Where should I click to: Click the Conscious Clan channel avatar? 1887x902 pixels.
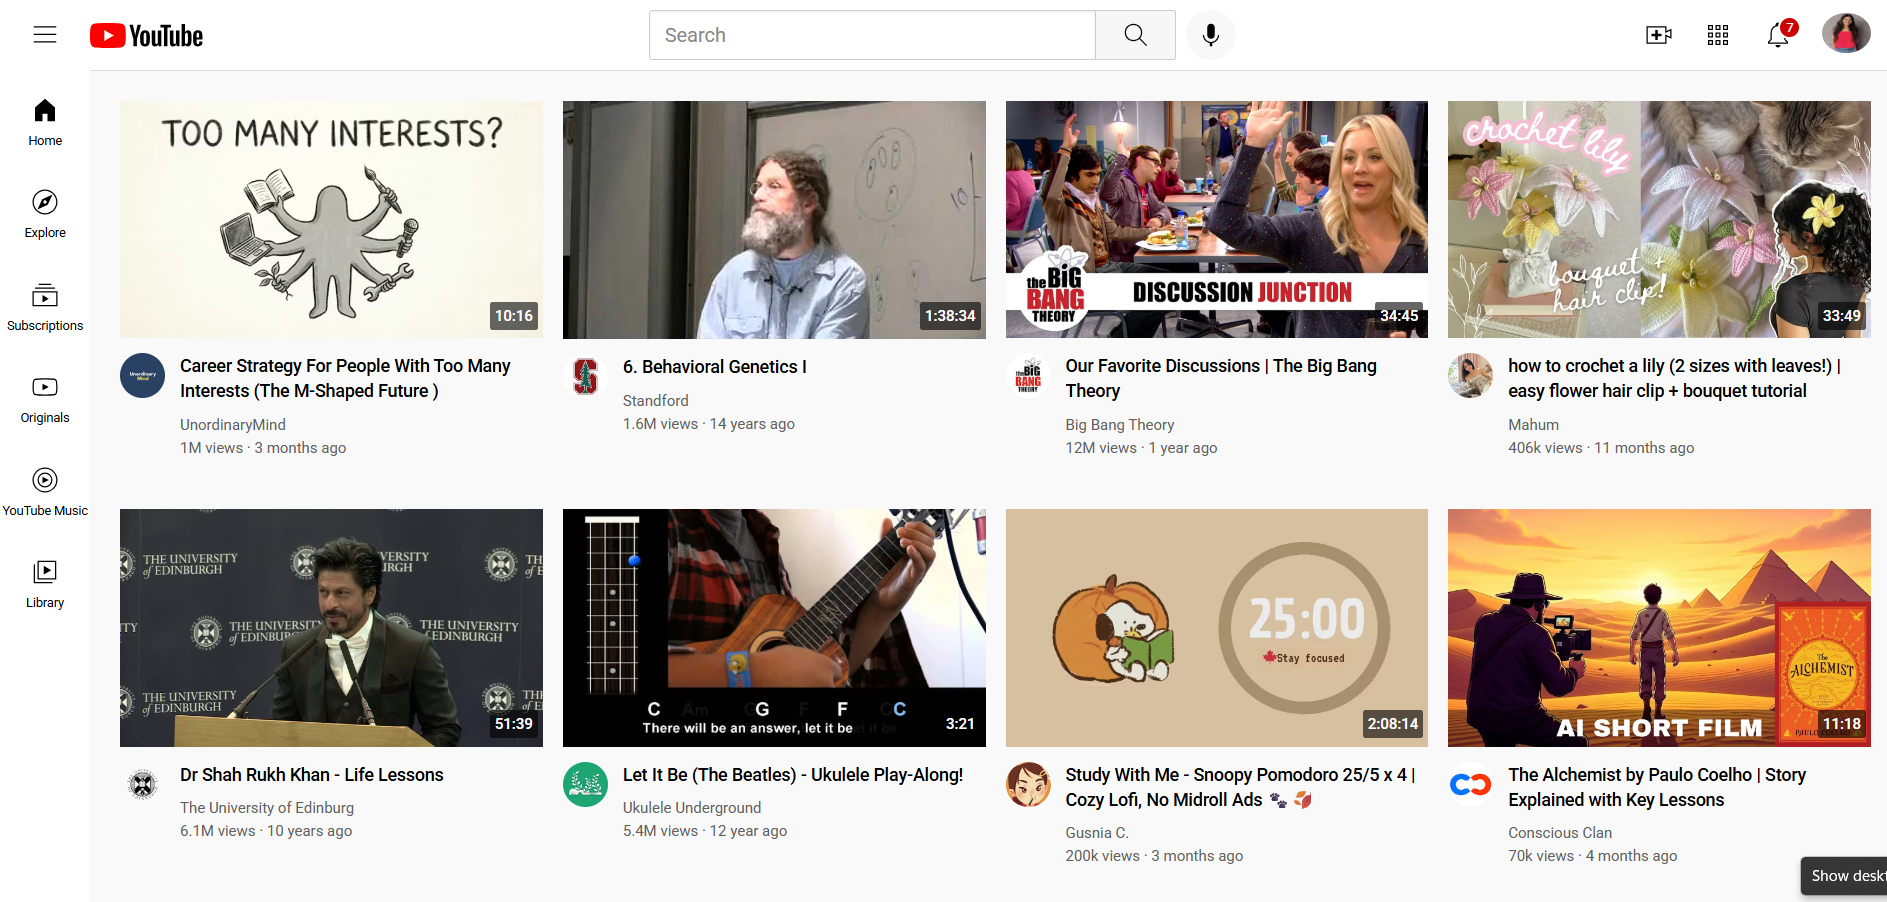(x=1470, y=785)
